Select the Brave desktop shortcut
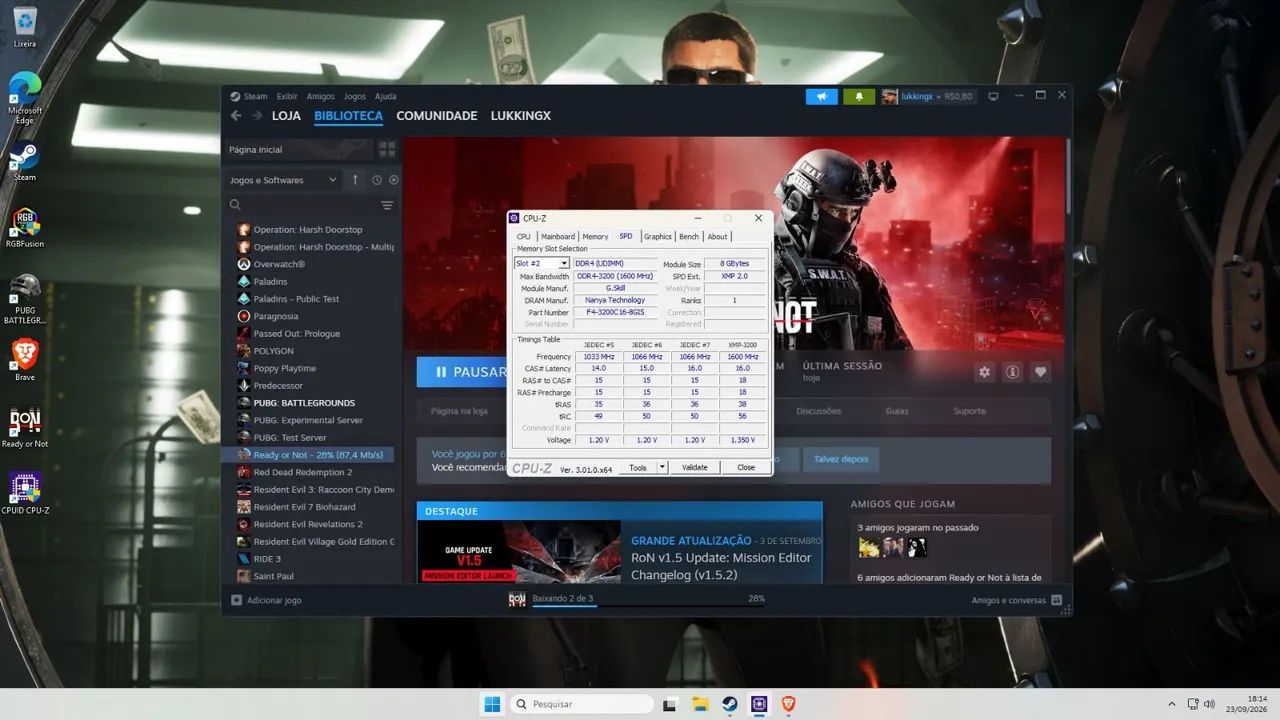This screenshot has height=720, width=1280. click(25, 361)
